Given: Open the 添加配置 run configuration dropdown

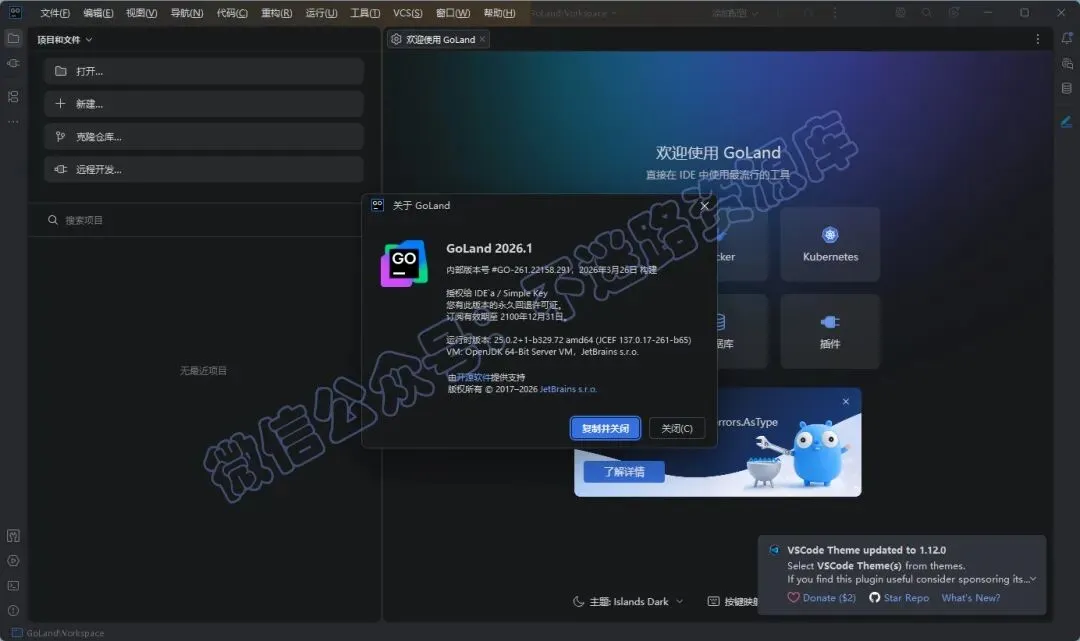Looking at the screenshot, I should (x=735, y=12).
